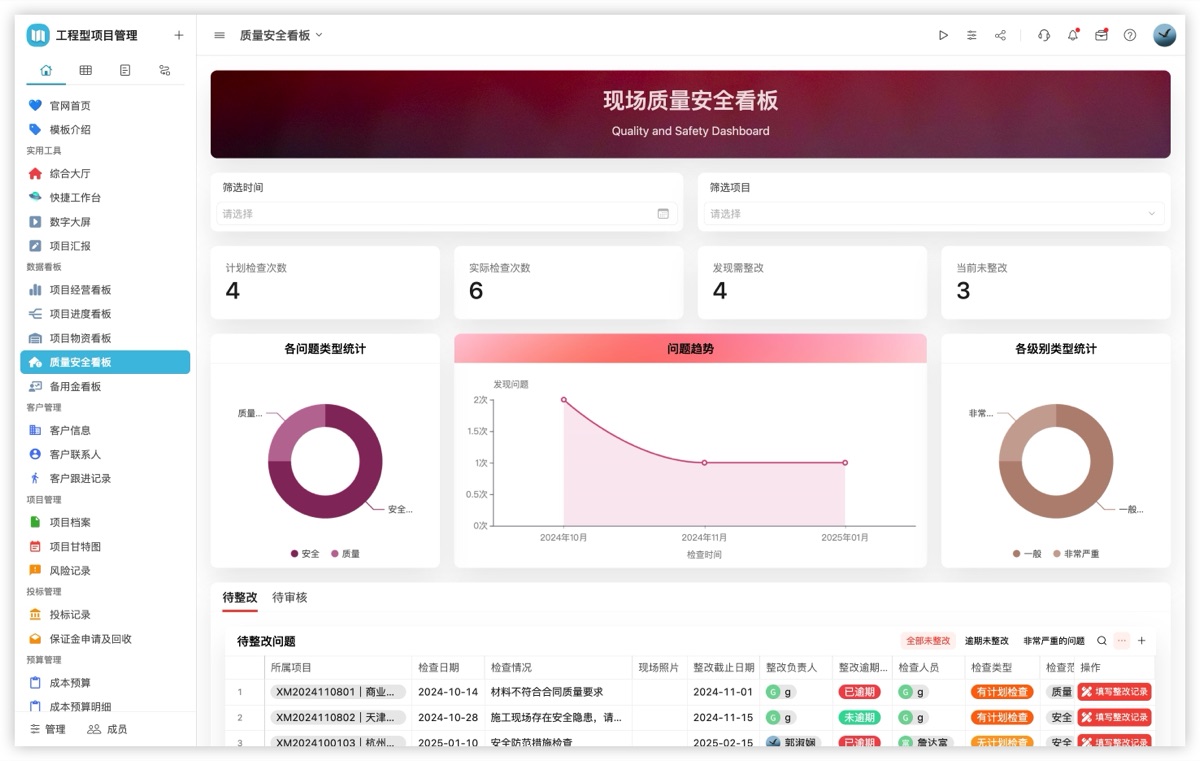Select the table view tab icon in sidebar

86,70
